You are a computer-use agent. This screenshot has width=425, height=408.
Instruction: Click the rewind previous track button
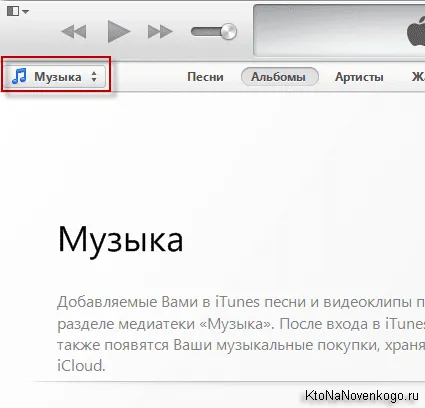click(x=74, y=32)
